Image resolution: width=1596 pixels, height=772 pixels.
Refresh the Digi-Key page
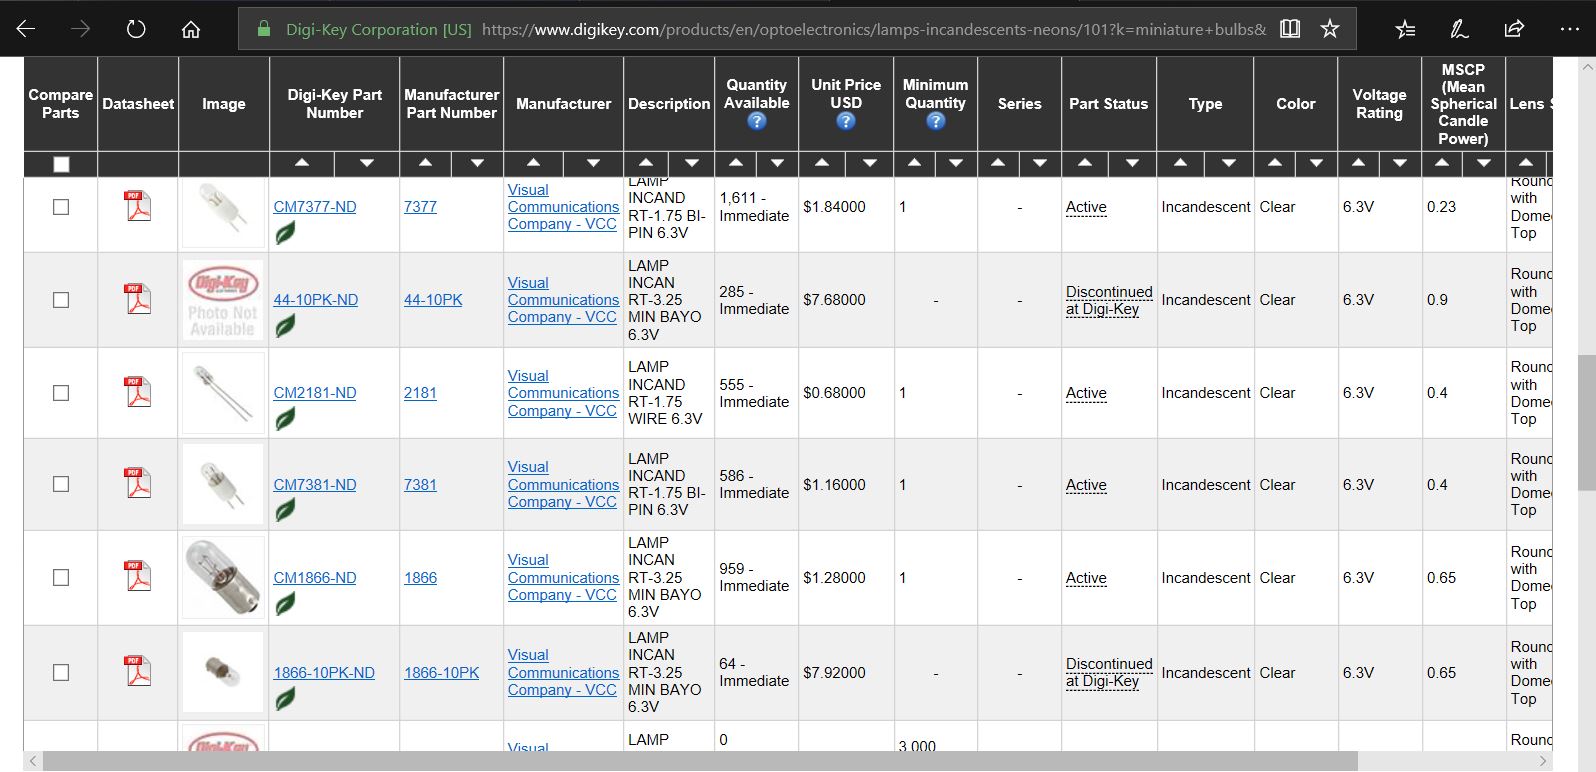coord(136,29)
